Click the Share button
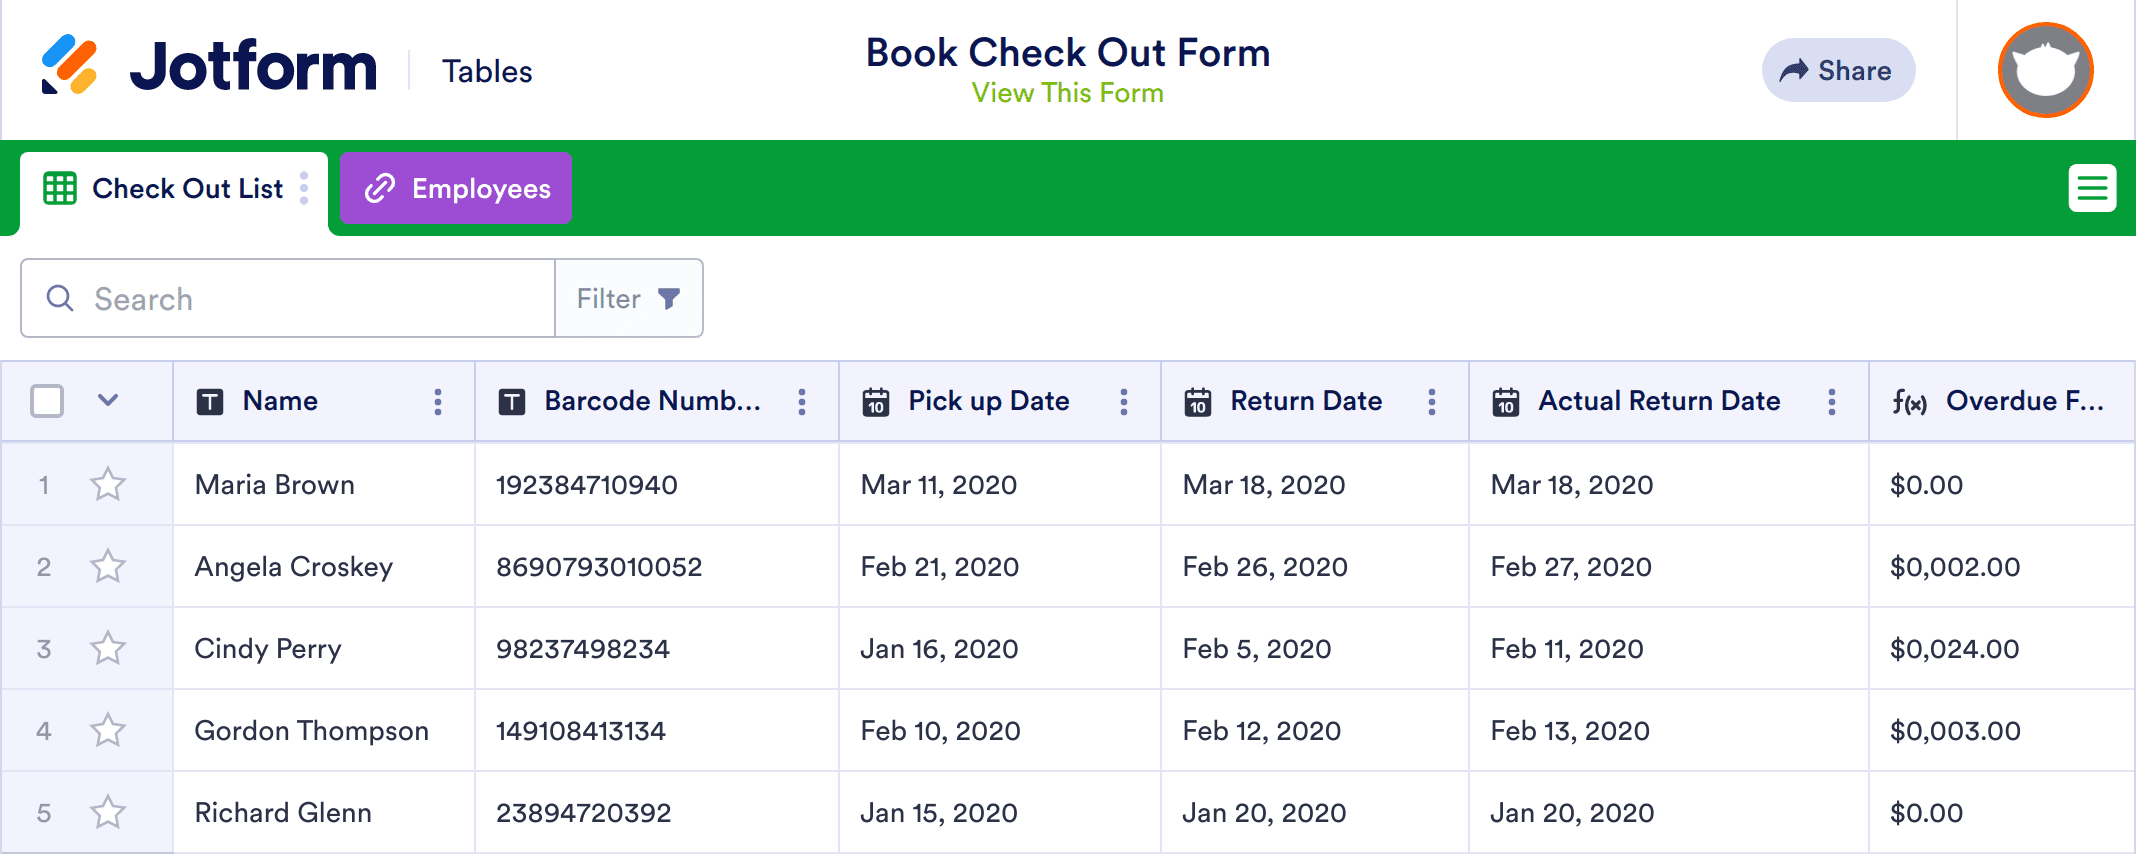This screenshot has height=854, width=2136. (1838, 70)
